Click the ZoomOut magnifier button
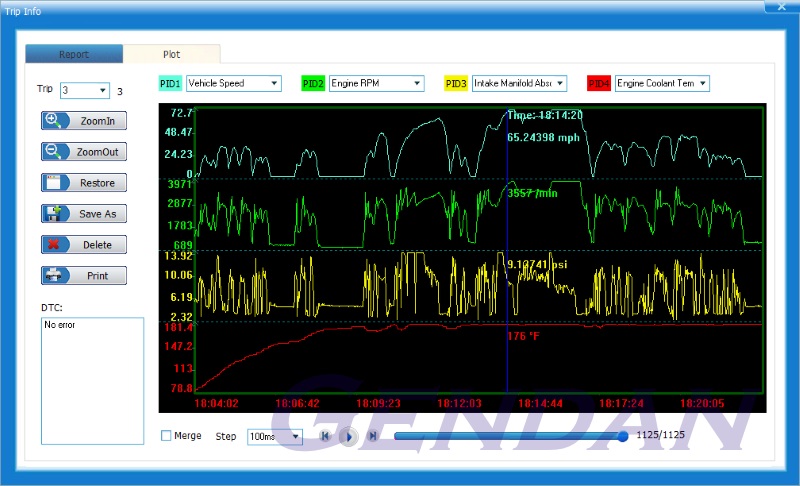 (84, 152)
